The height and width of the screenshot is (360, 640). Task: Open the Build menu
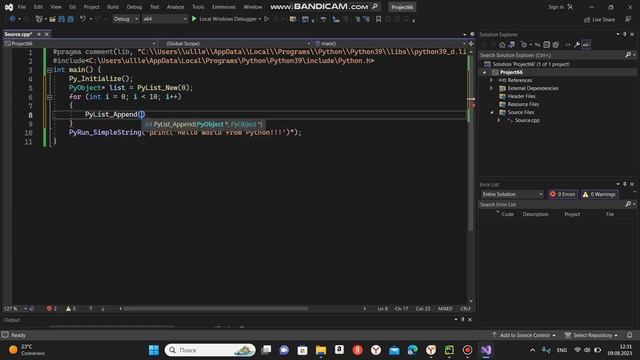pyautogui.click(x=113, y=7)
